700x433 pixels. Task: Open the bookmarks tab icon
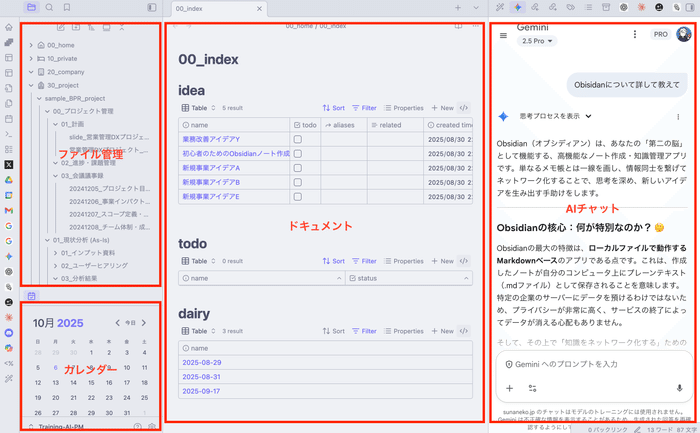pyautogui.click(x=67, y=7)
